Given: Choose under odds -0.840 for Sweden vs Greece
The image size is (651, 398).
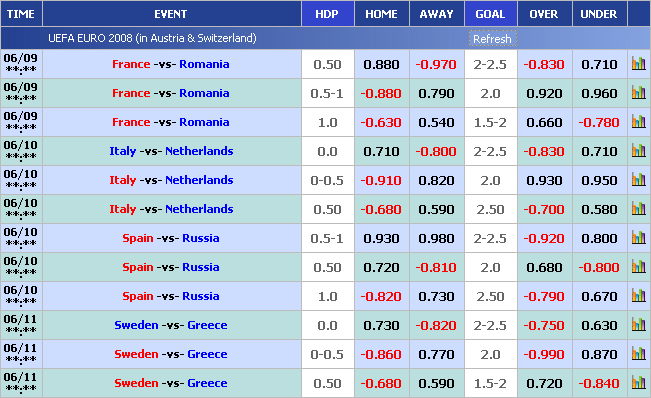Looking at the screenshot, I should click(x=599, y=383).
